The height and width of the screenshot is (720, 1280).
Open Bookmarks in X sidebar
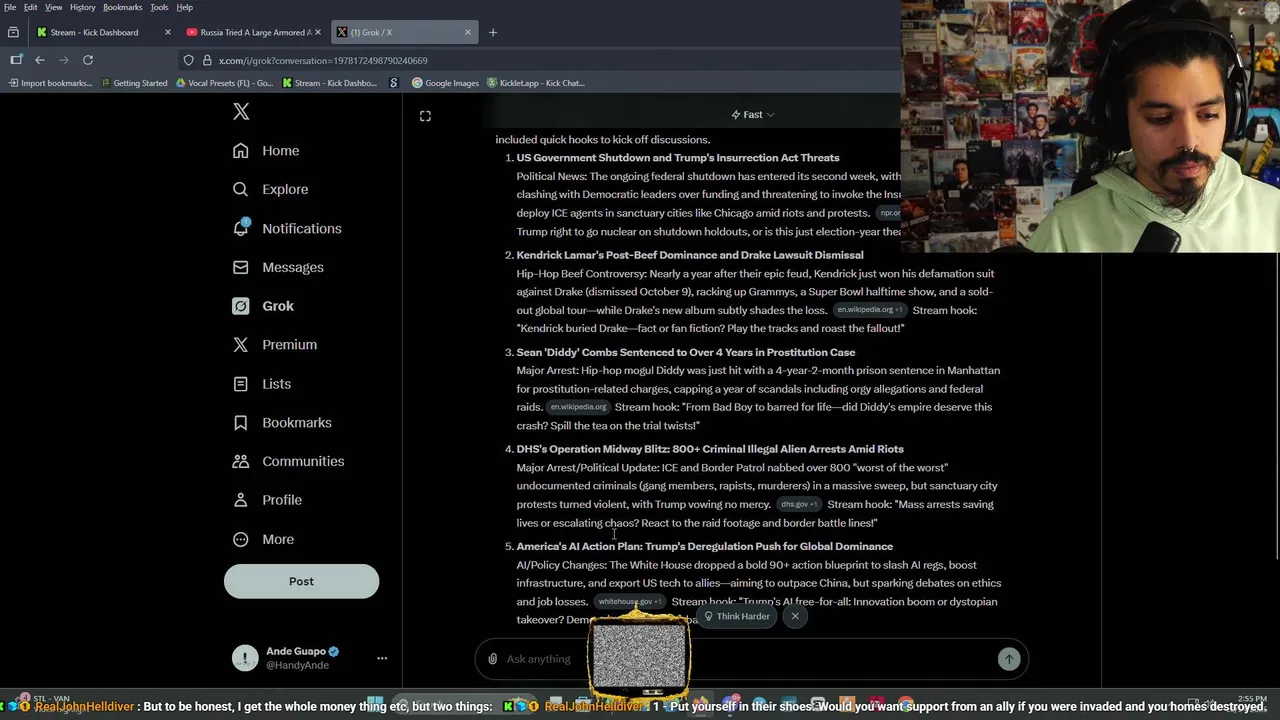(282, 423)
